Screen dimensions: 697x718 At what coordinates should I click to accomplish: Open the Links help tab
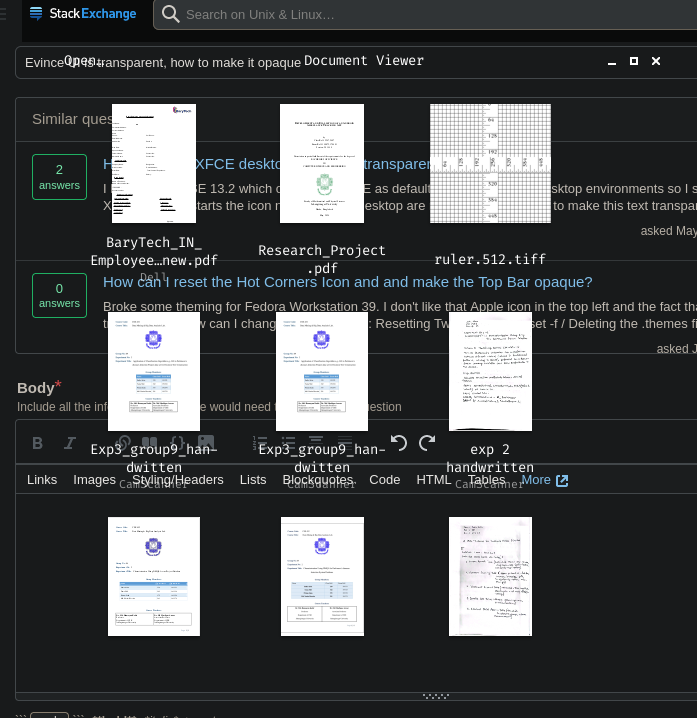pos(42,479)
